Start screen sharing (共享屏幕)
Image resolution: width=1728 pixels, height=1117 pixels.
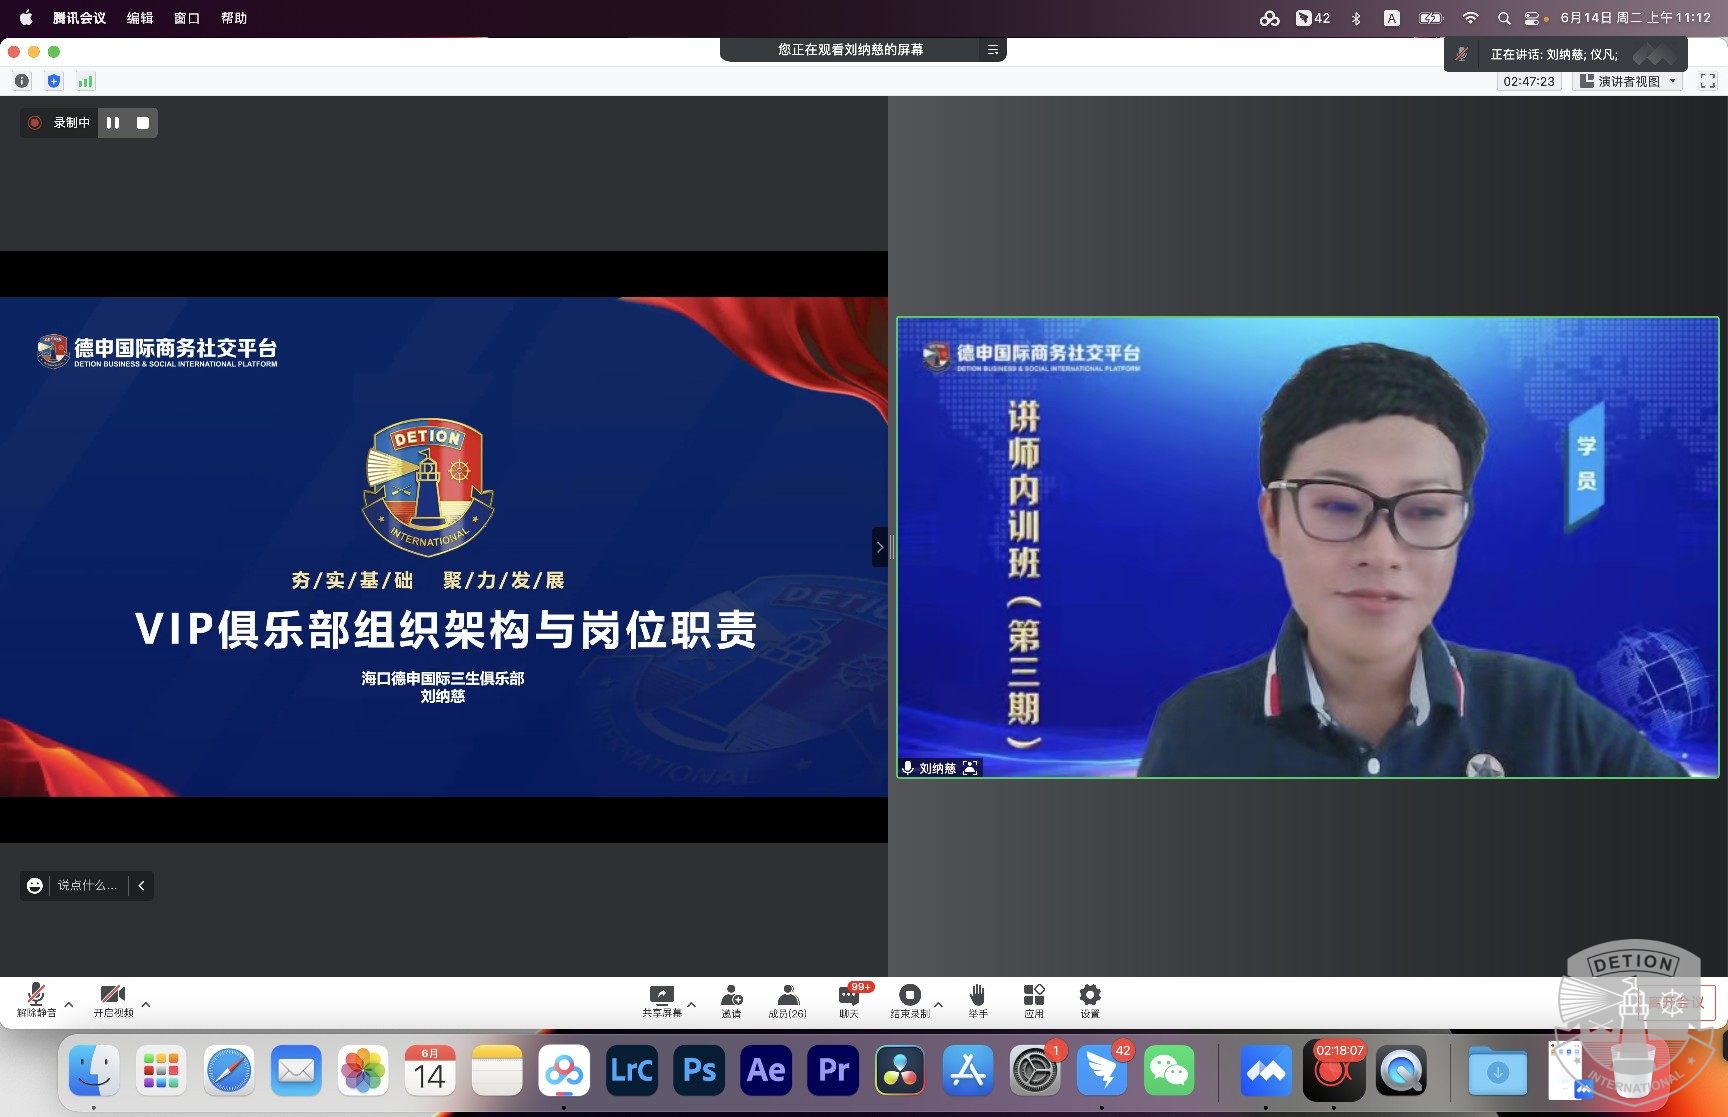click(661, 1000)
